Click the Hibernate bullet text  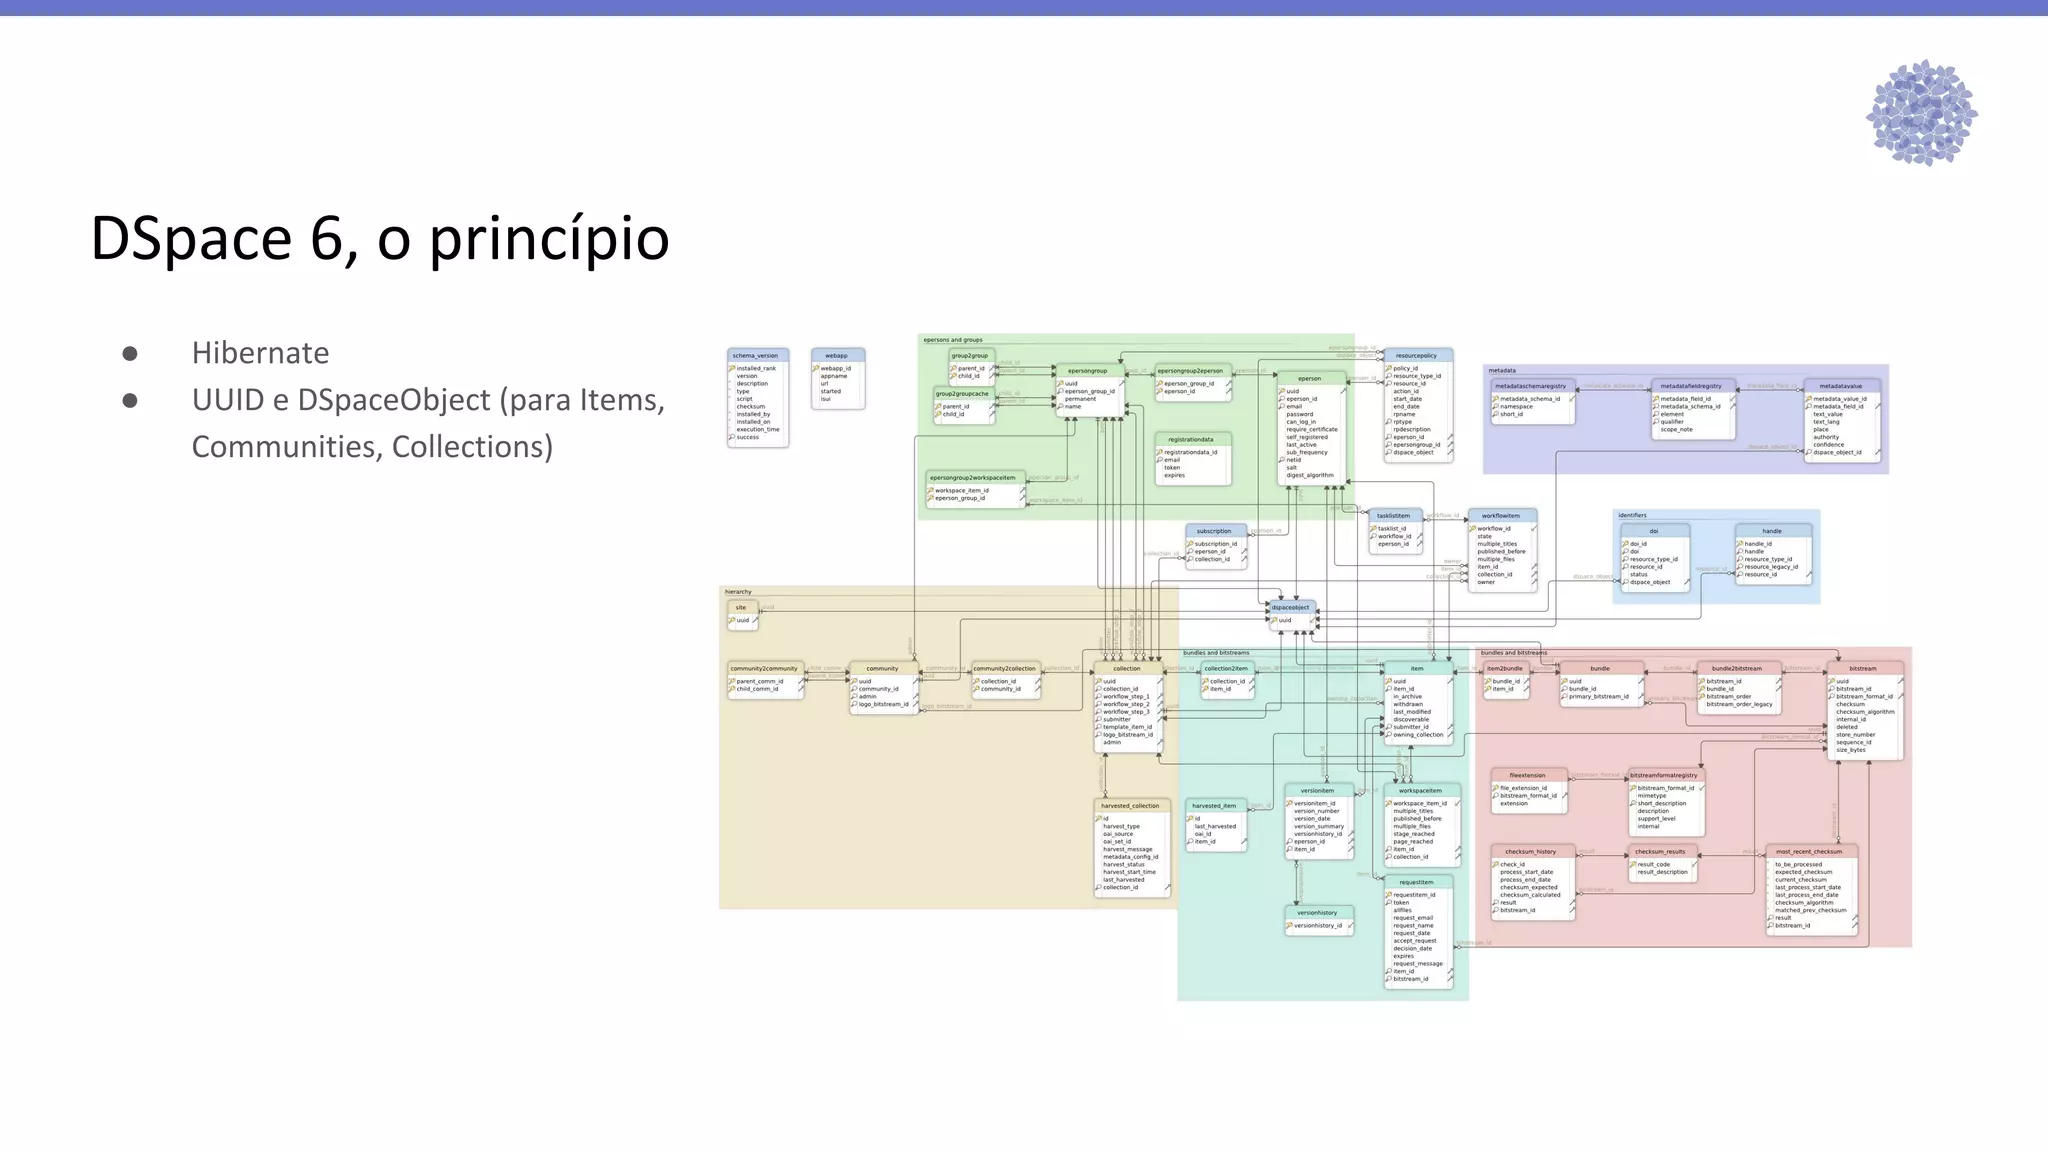click(260, 353)
